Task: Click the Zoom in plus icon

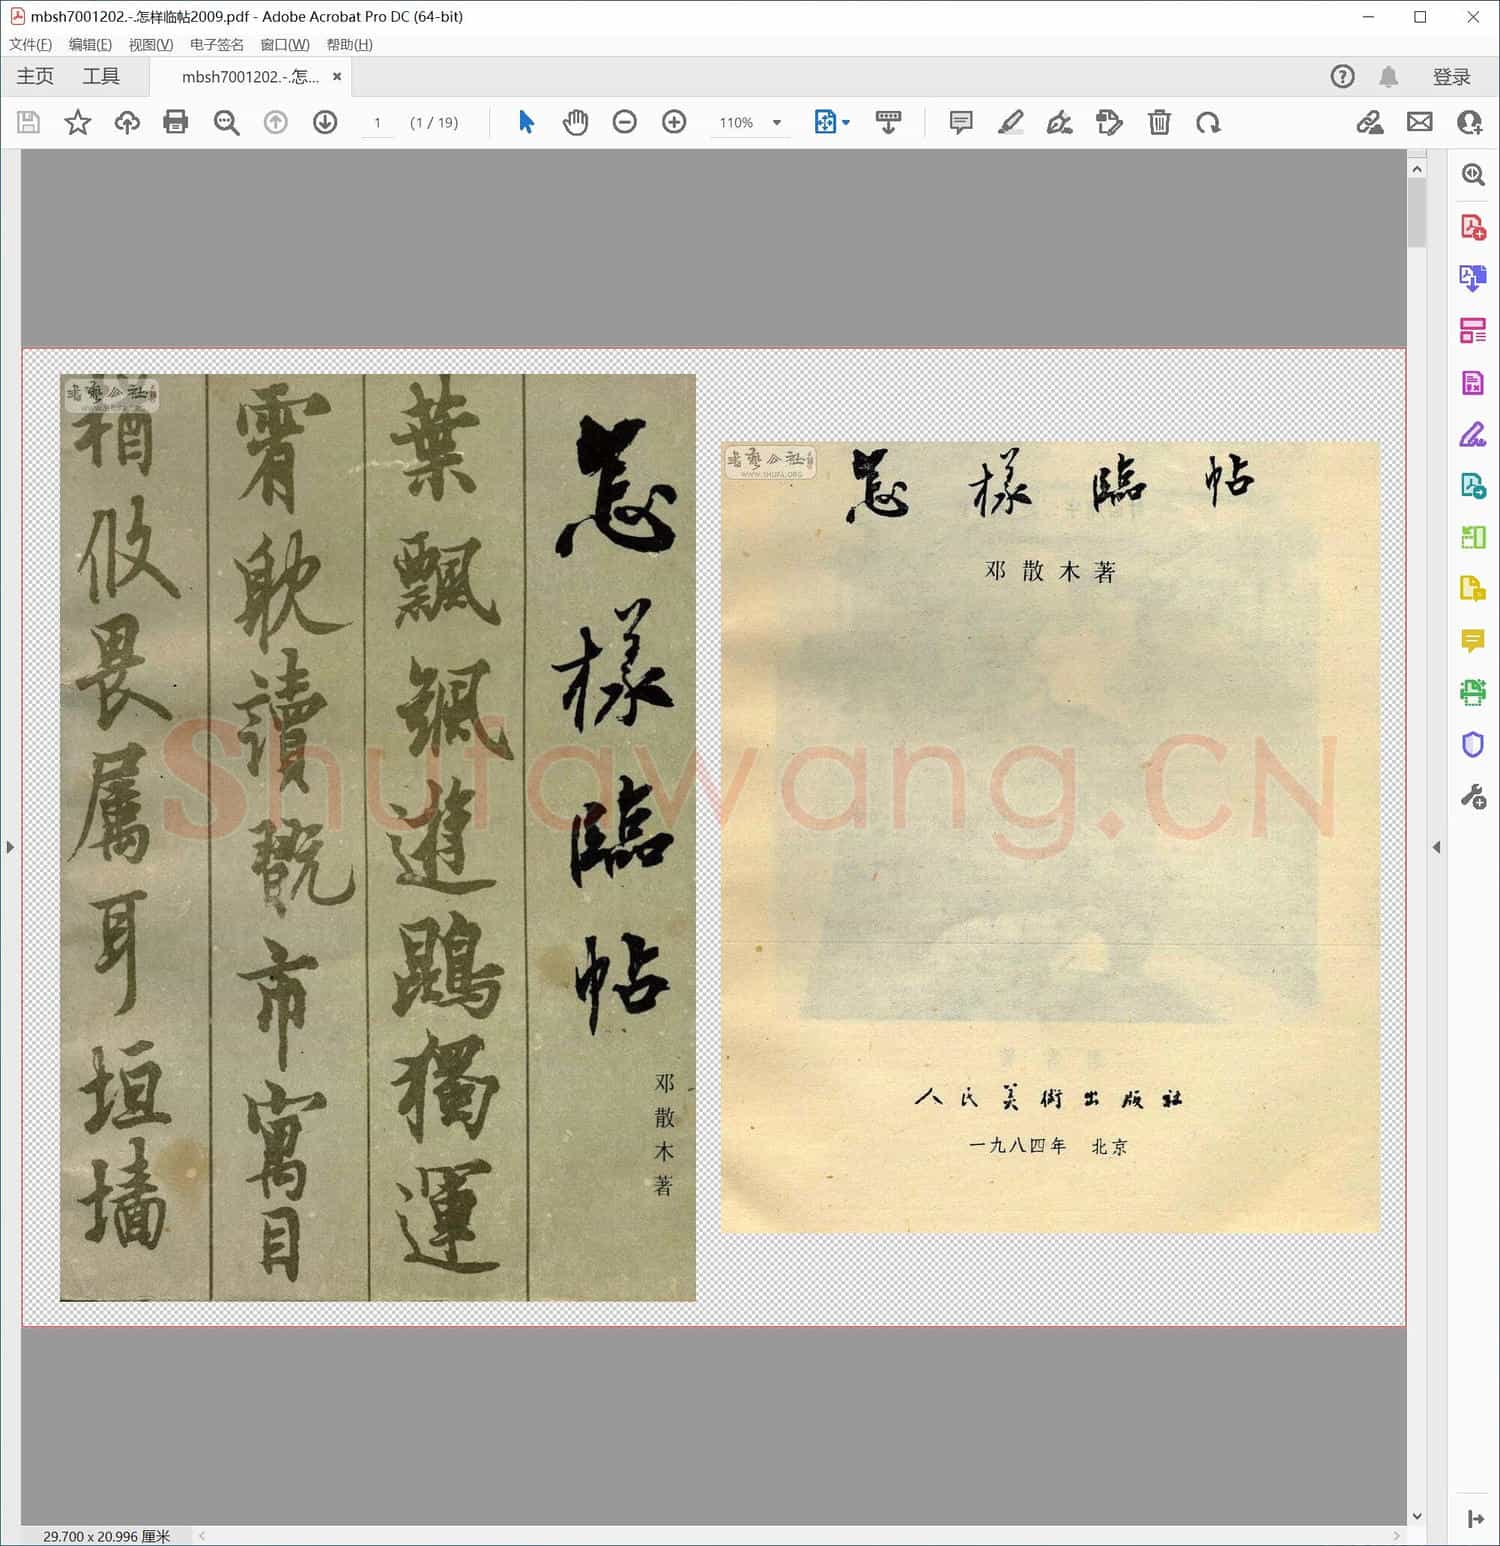Action: [674, 122]
